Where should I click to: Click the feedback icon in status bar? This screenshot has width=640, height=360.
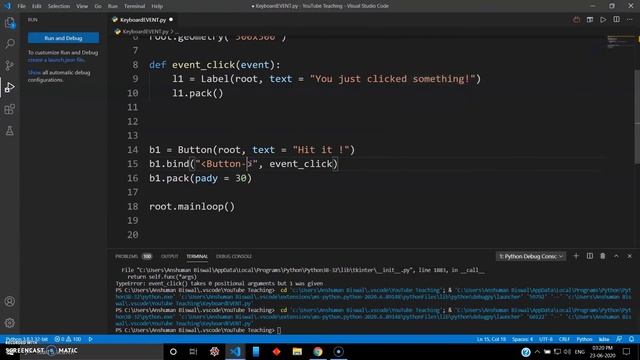pos(619,339)
